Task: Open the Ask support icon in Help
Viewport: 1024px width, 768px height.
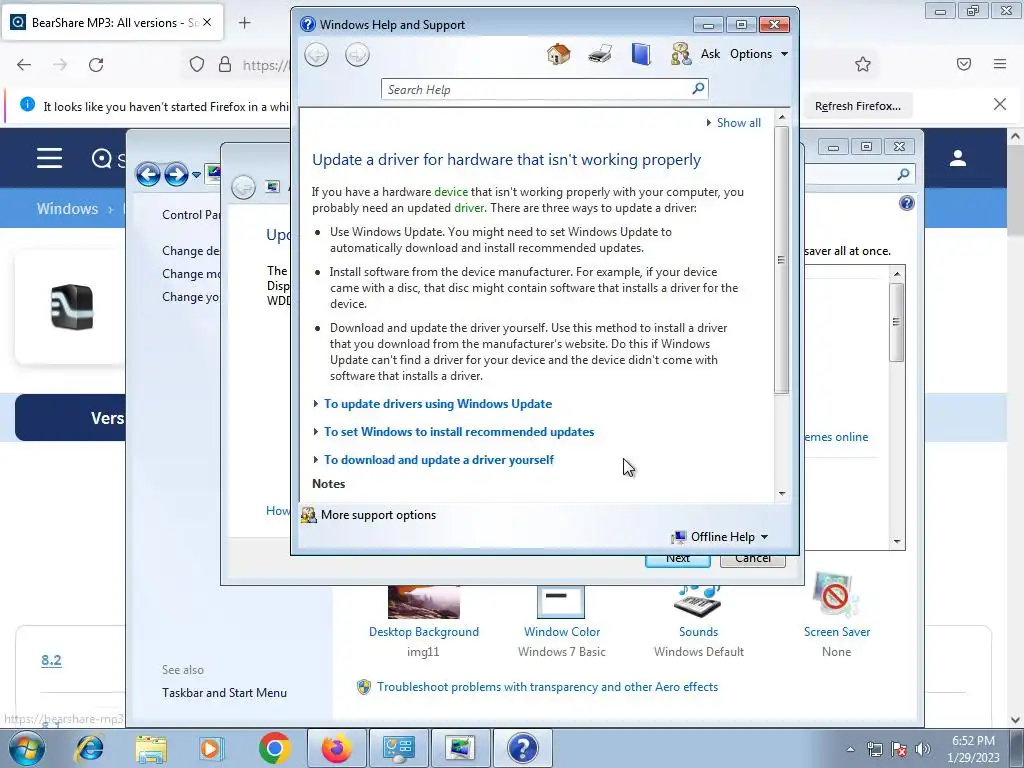Action: tap(681, 54)
